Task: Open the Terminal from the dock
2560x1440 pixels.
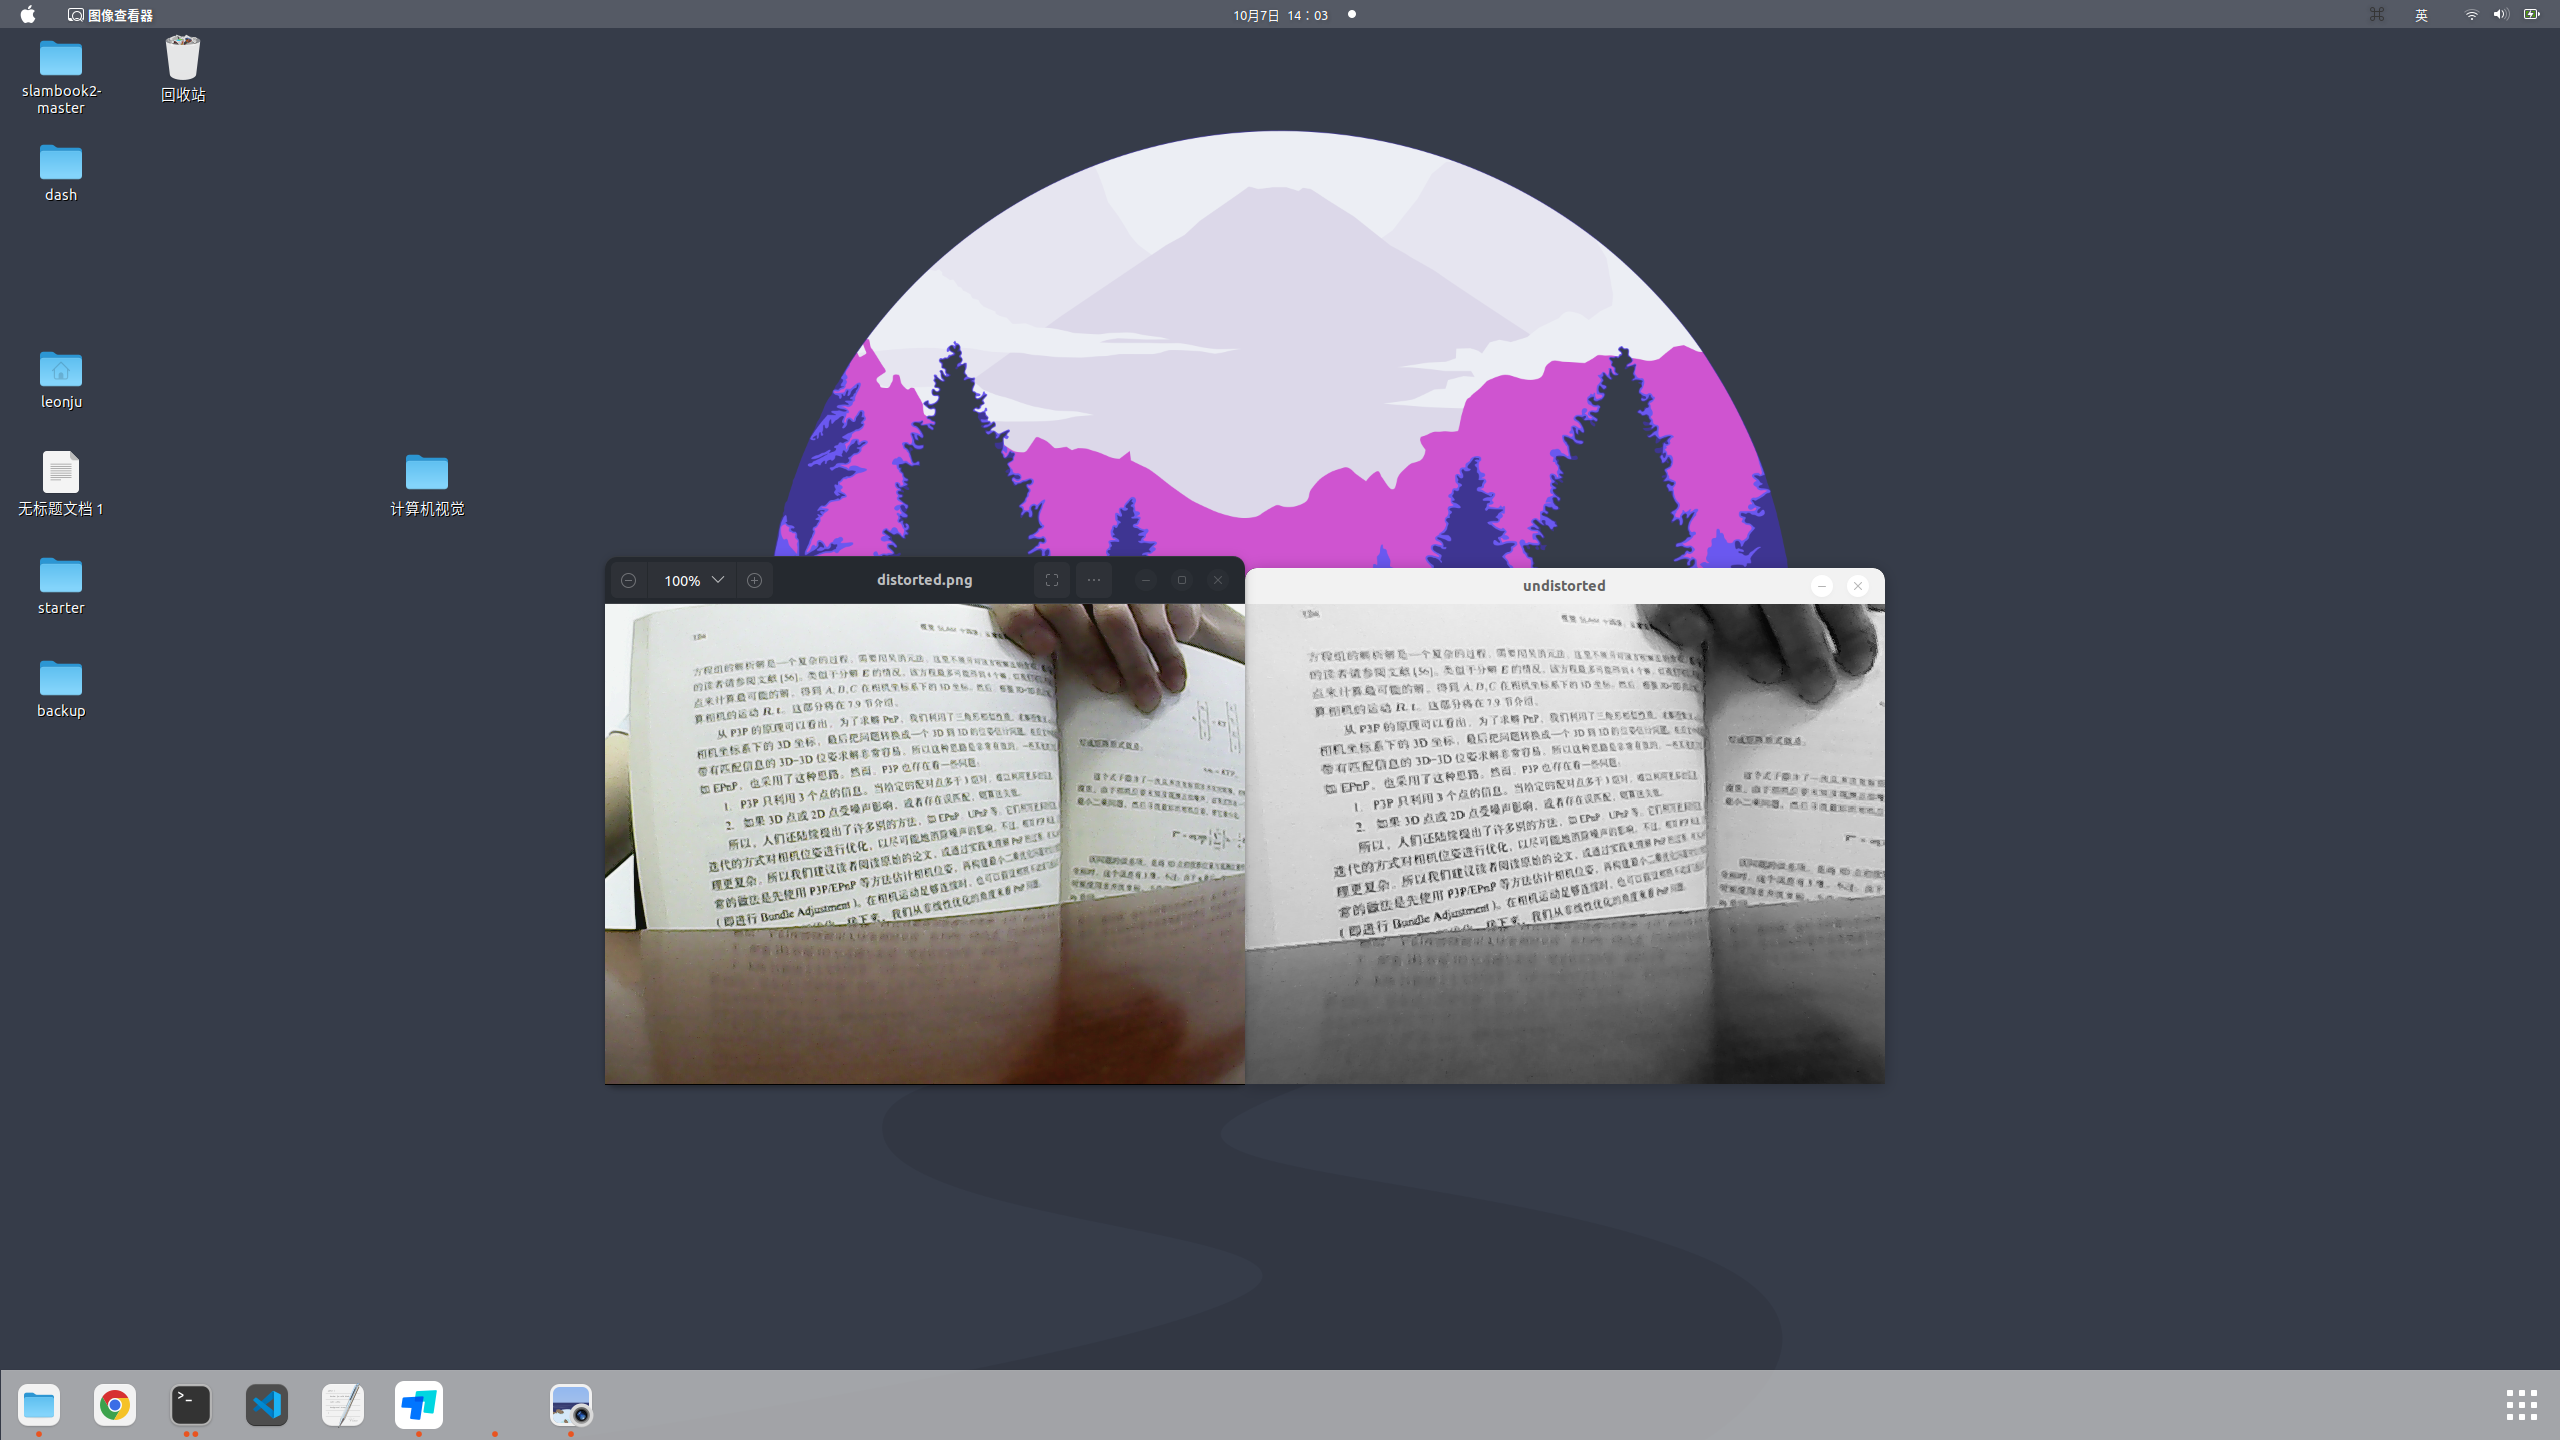Action: tap(191, 1405)
